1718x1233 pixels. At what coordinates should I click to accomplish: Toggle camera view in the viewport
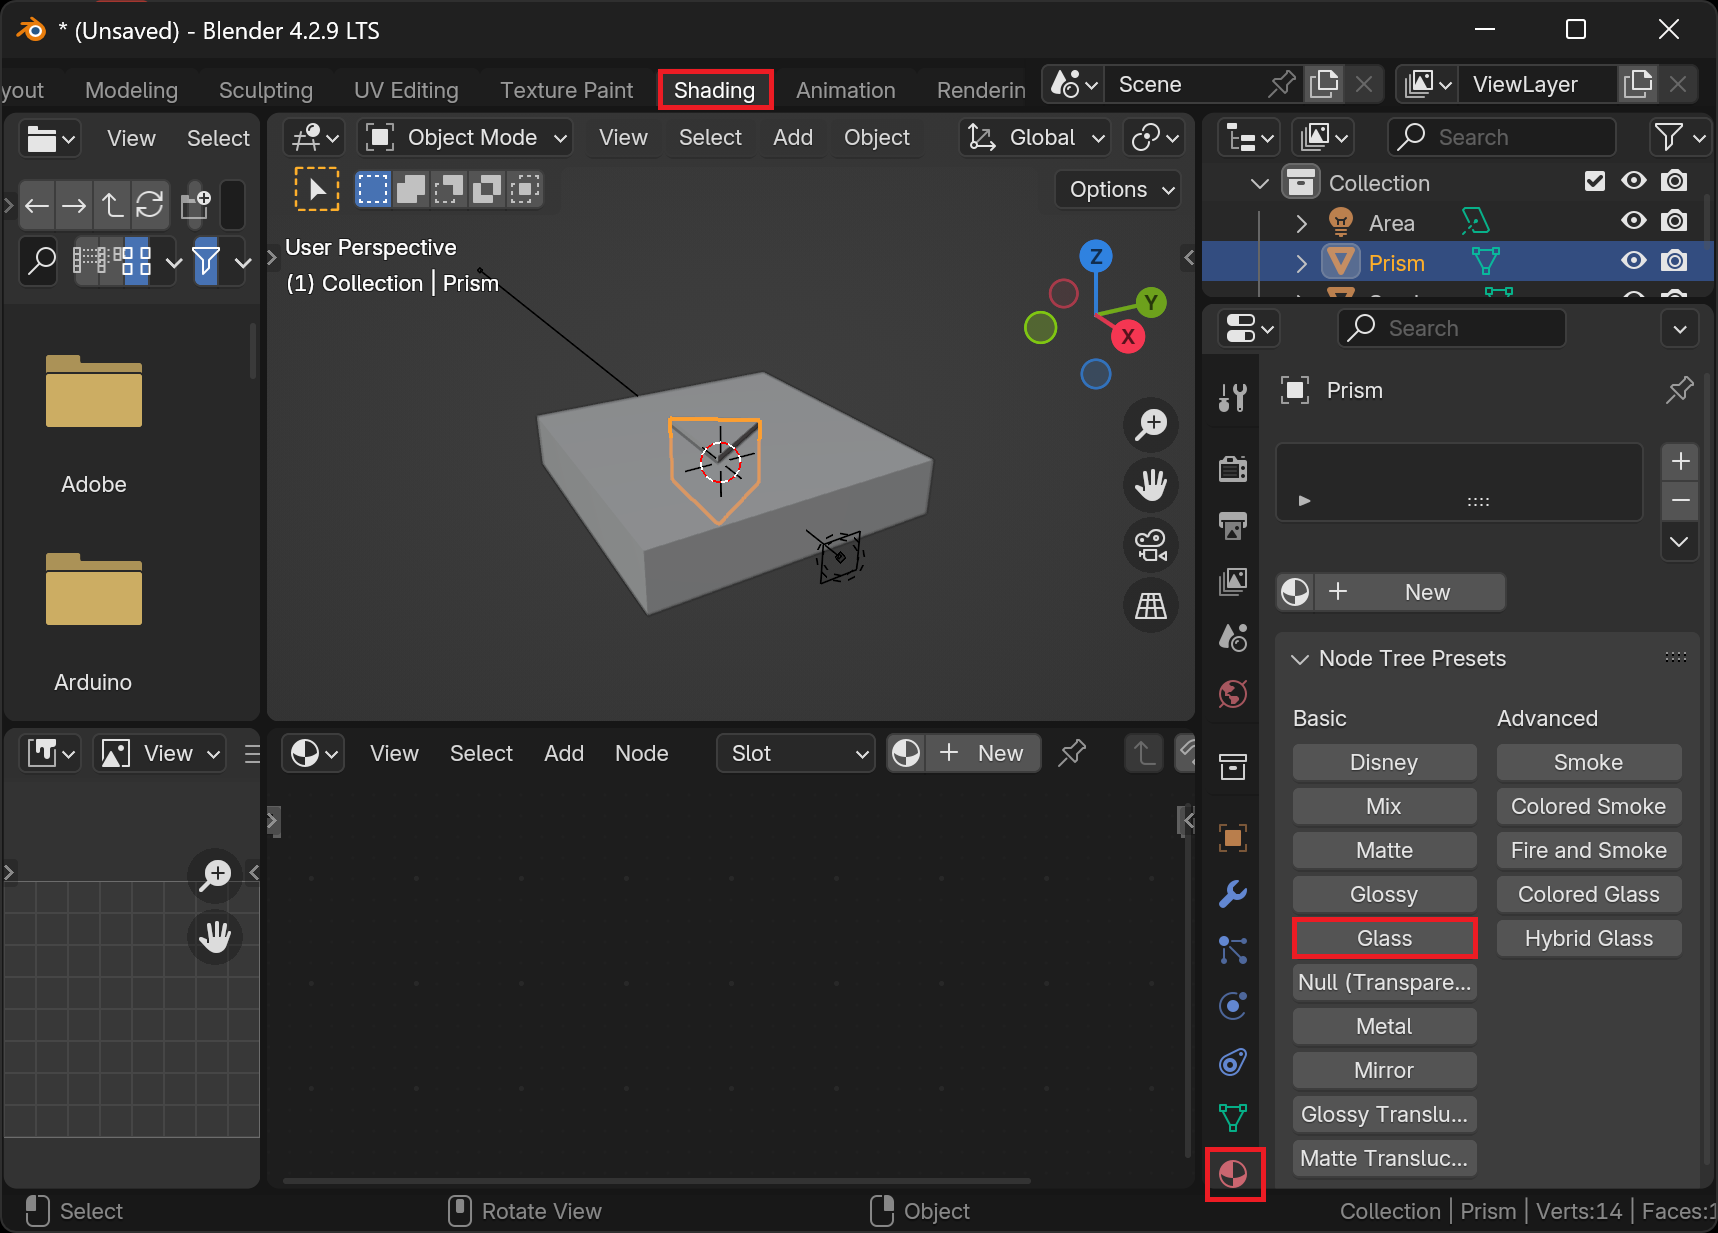coord(1151,545)
